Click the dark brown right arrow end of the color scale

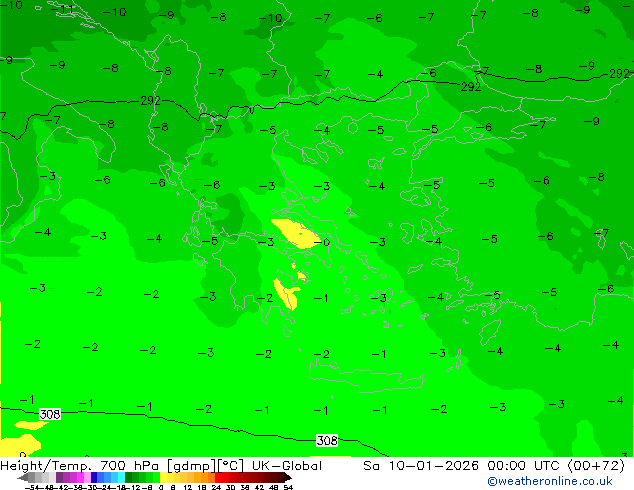coord(287,477)
